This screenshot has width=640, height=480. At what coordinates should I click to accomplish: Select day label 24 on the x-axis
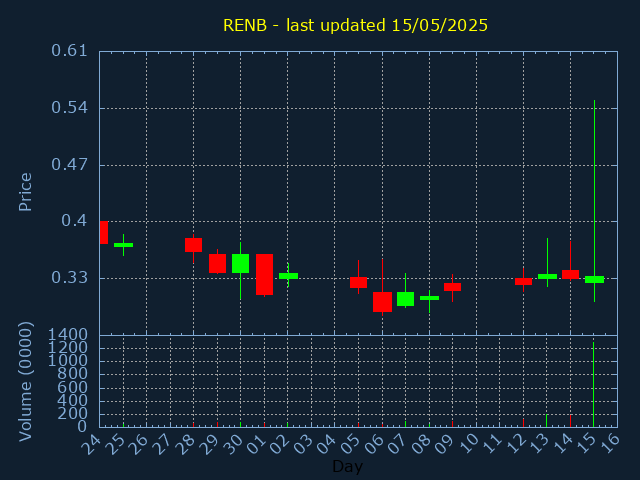click(x=91, y=444)
